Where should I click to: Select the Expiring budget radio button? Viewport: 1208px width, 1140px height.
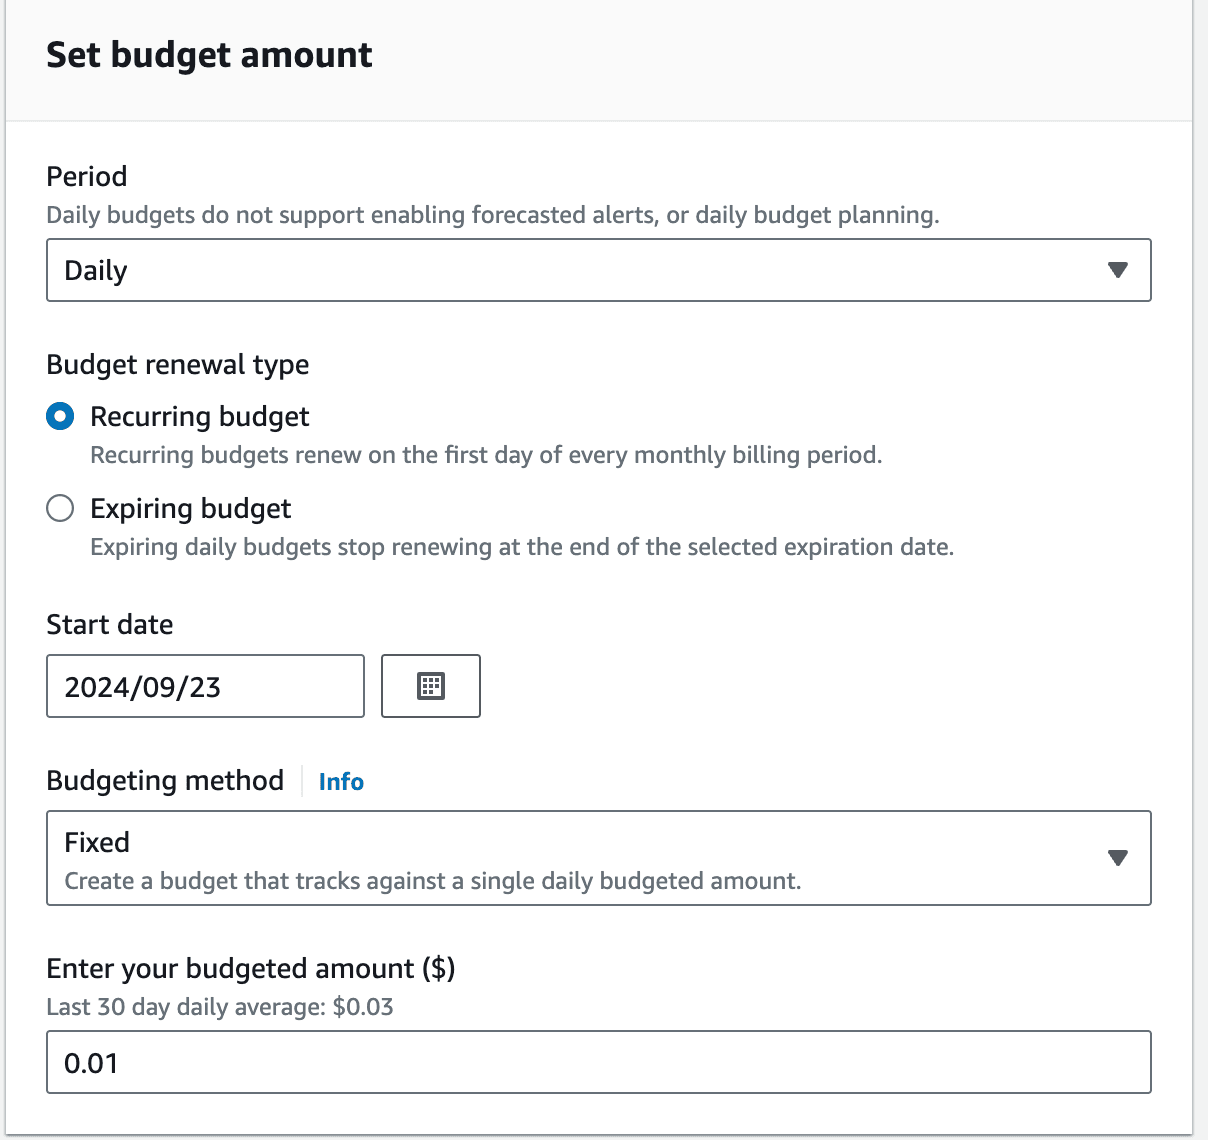(x=60, y=508)
